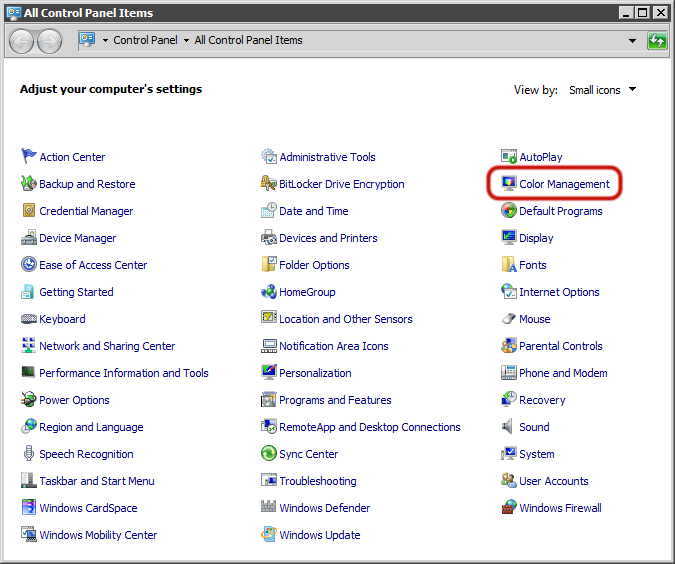Click the User Accounts icon
This screenshot has height=564, width=675.
[508, 480]
